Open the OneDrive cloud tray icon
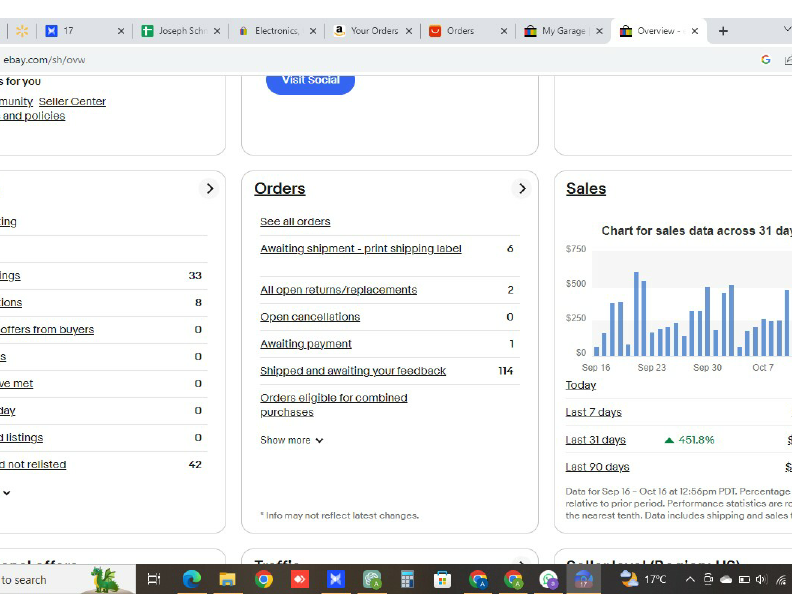Image resolution: width=792 pixels, height=612 pixels. pos(726,579)
